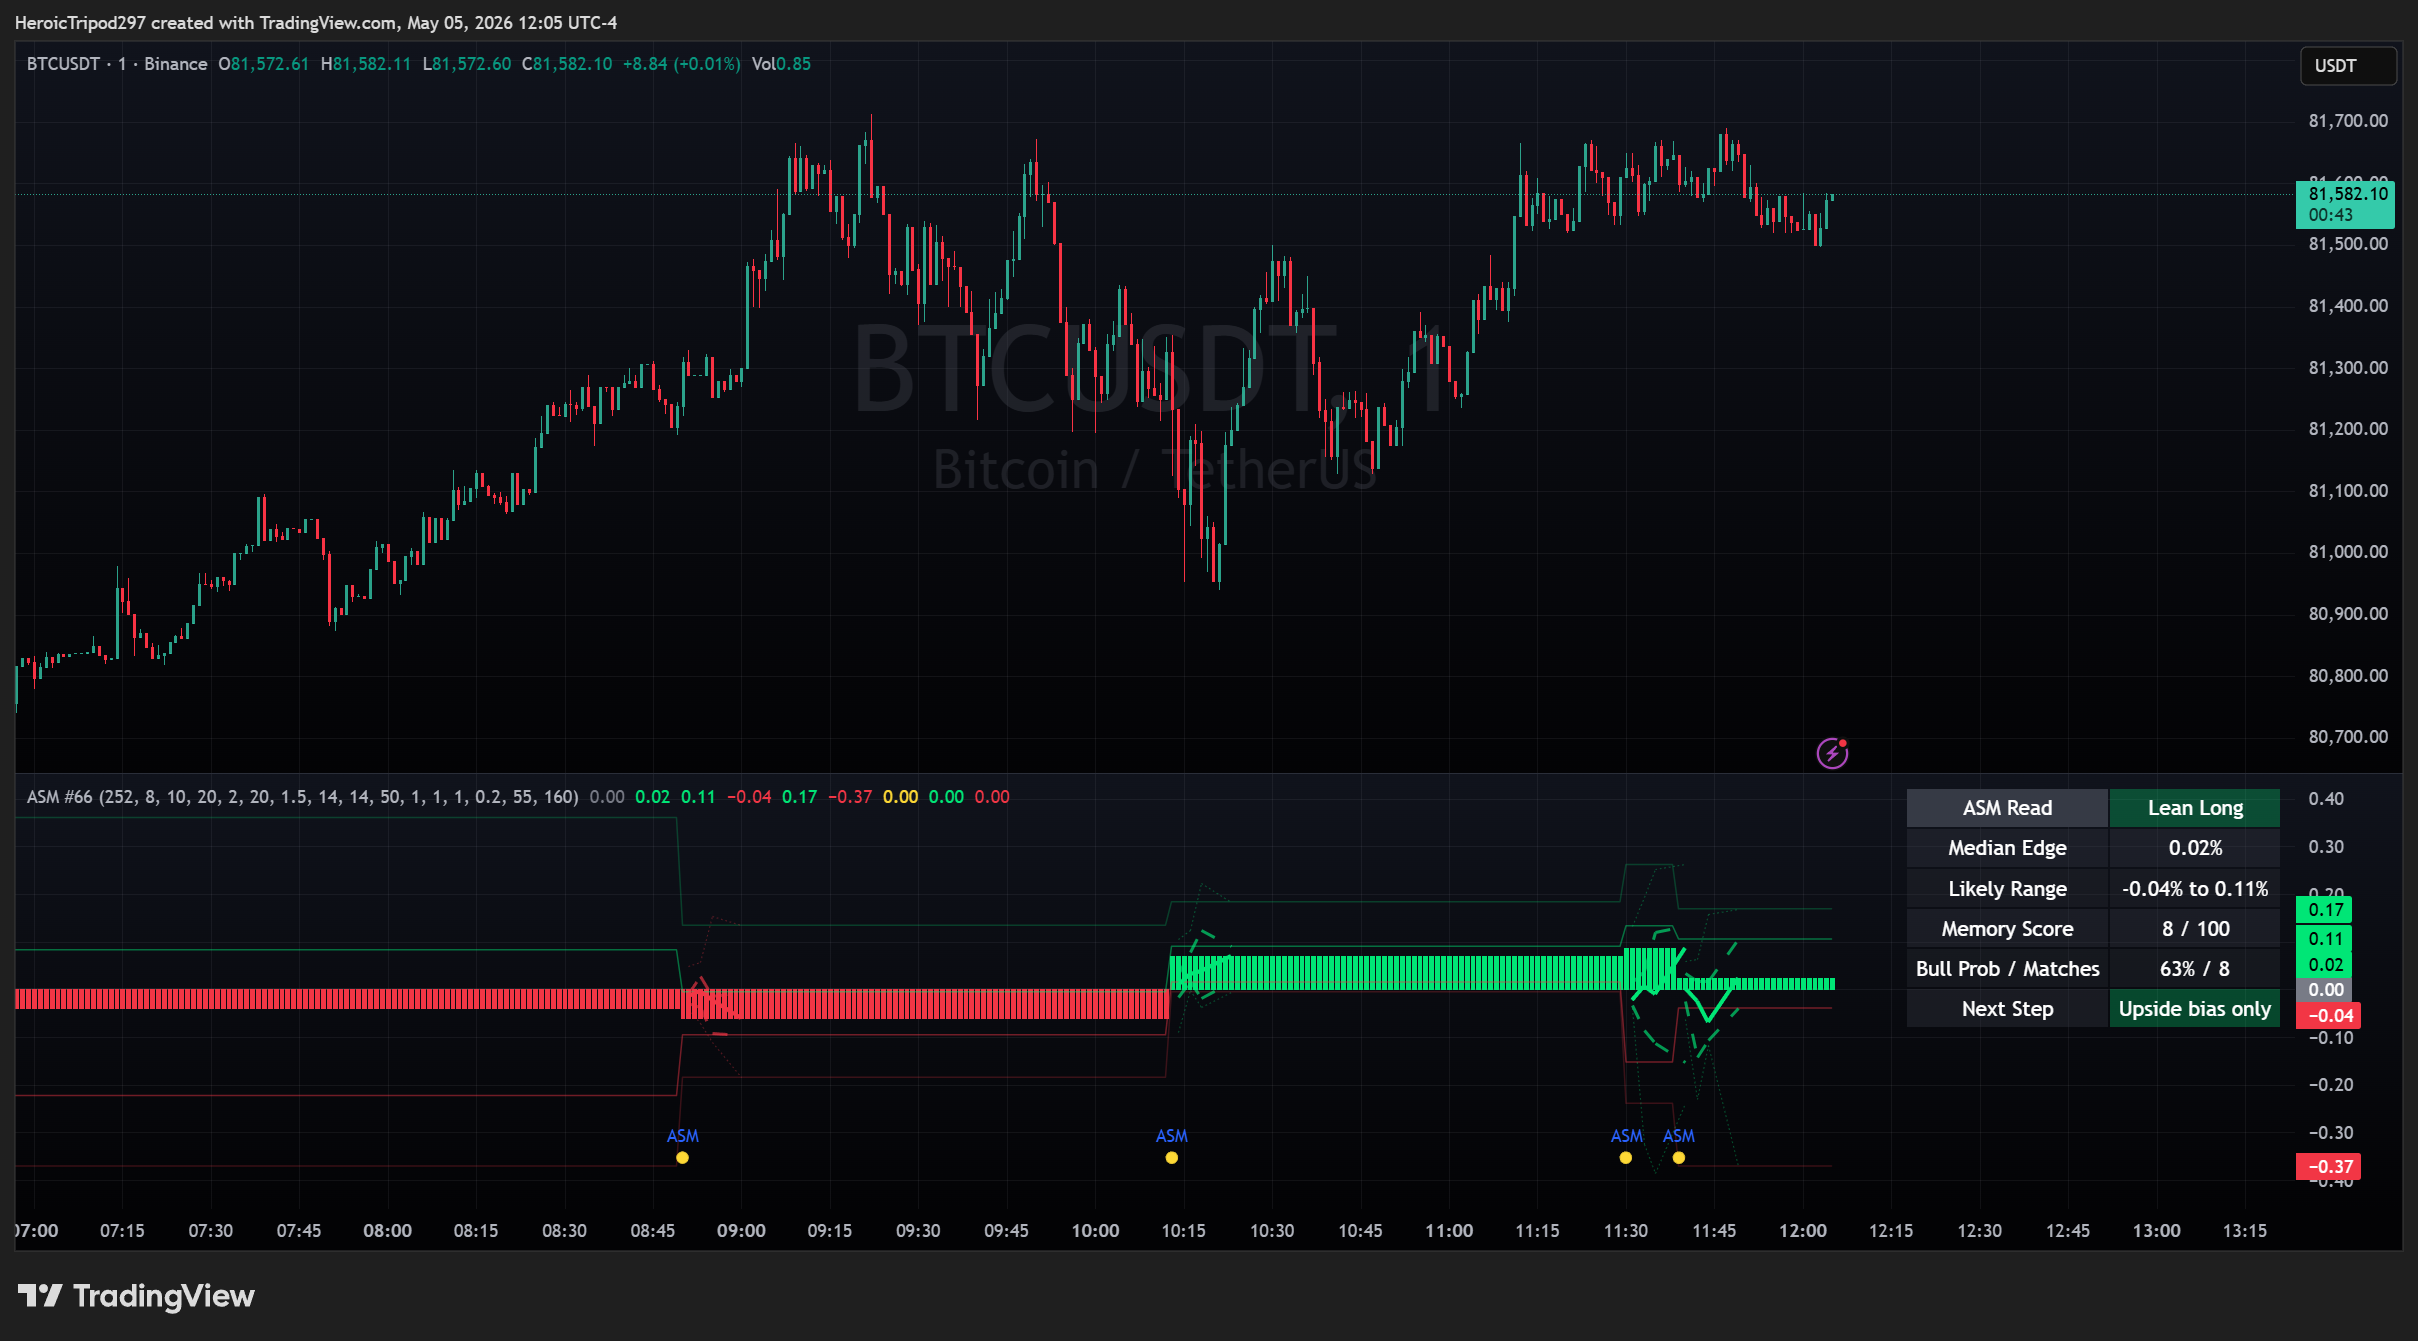Click the ASM Read label cell
The height and width of the screenshot is (1341, 2418).
pyautogui.click(x=2007, y=808)
